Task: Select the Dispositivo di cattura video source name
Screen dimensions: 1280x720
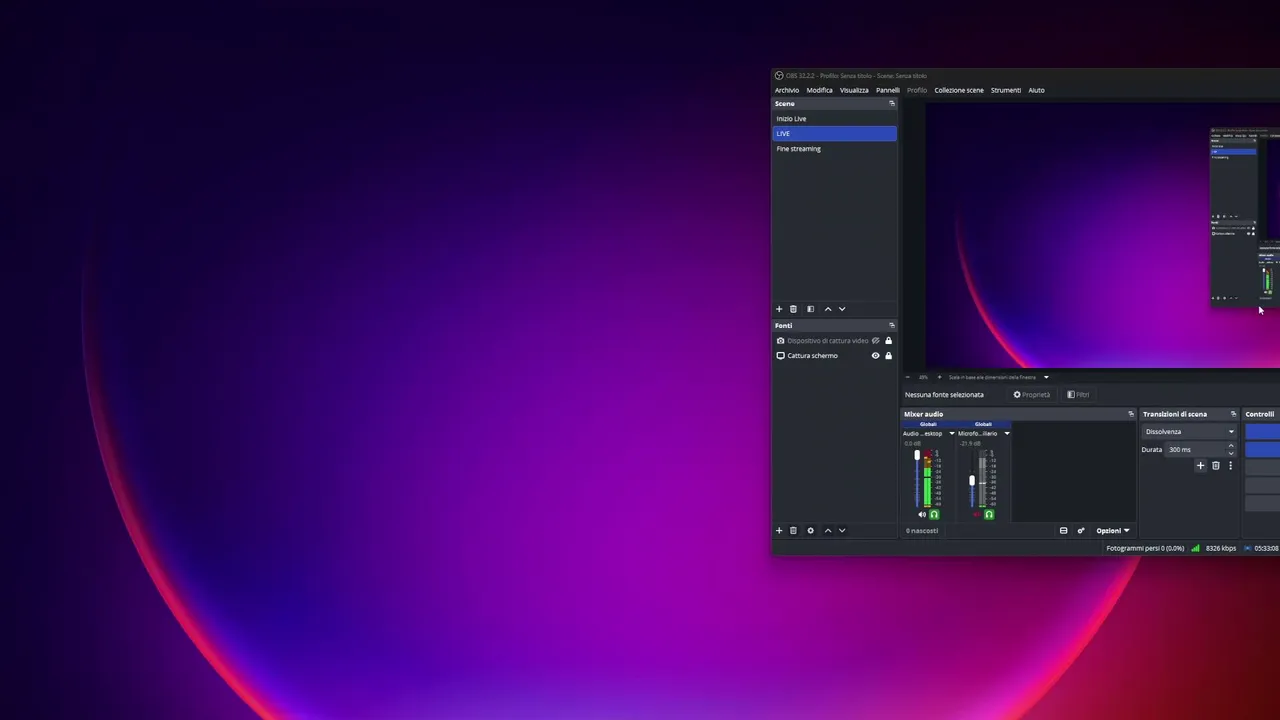Action: click(x=828, y=341)
